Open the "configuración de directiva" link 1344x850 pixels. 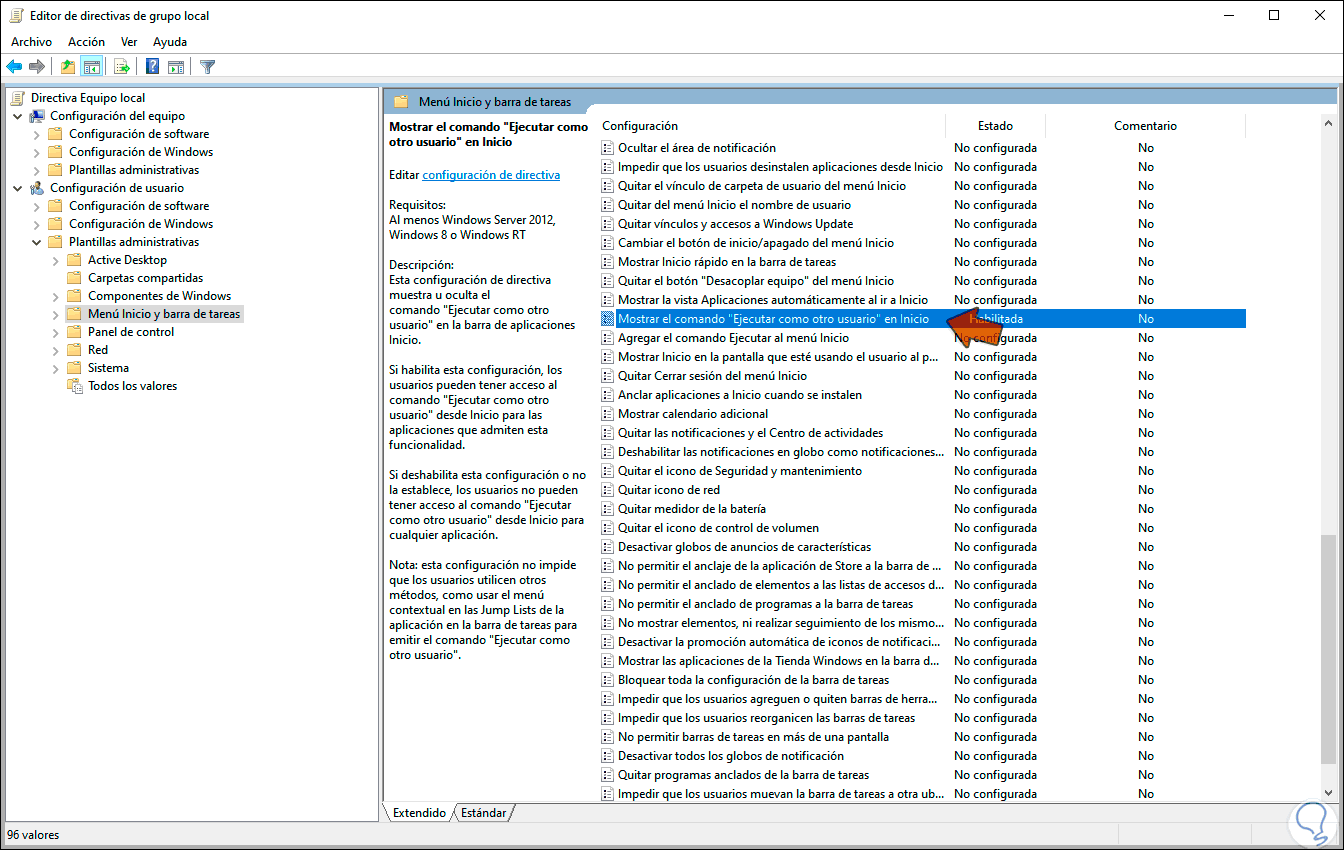click(x=491, y=175)
